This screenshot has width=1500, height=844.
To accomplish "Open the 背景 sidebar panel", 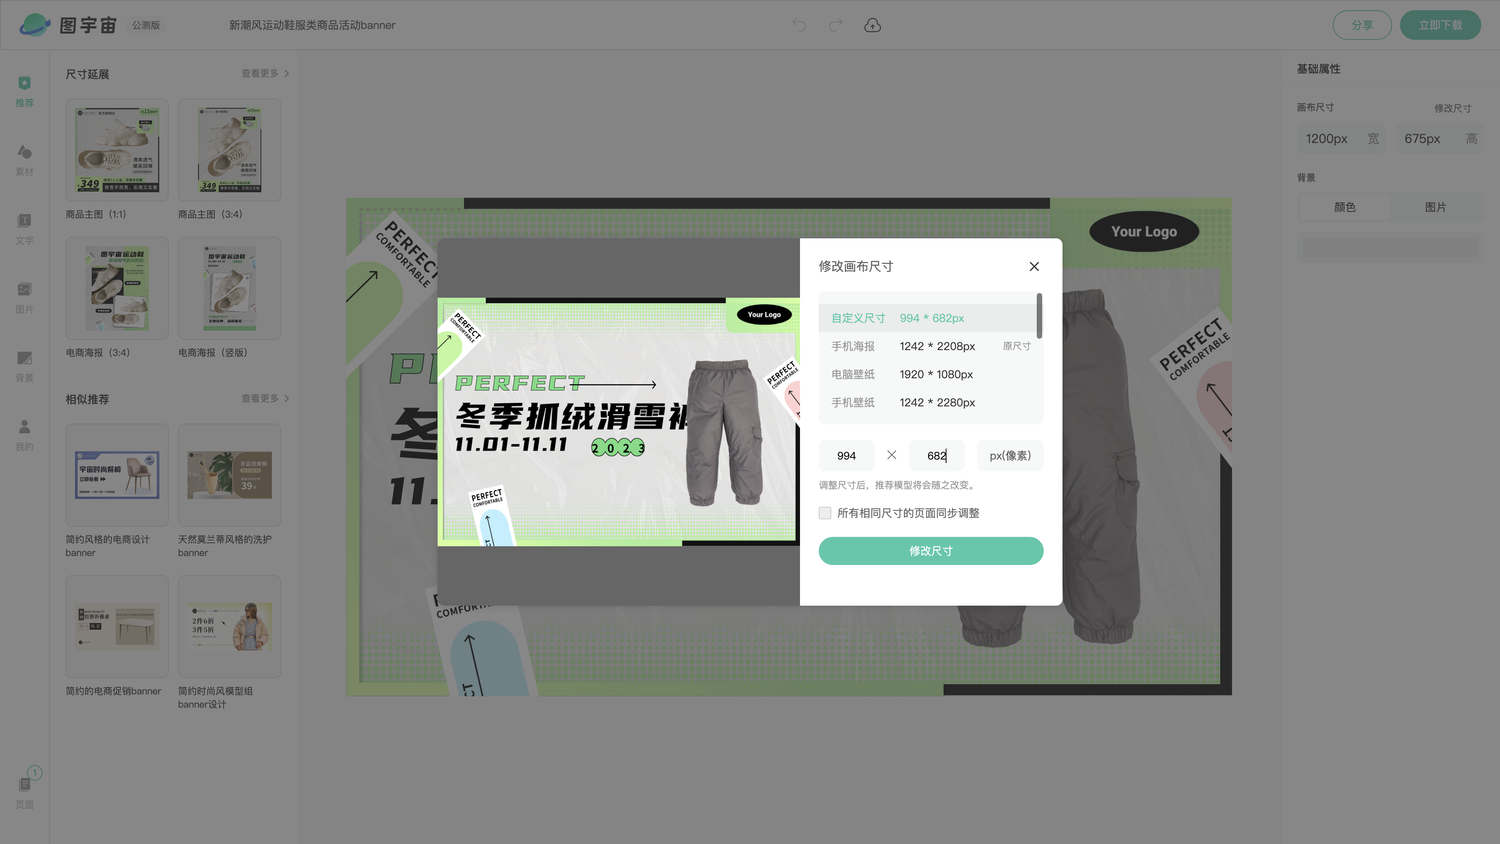I will (25, 366).
